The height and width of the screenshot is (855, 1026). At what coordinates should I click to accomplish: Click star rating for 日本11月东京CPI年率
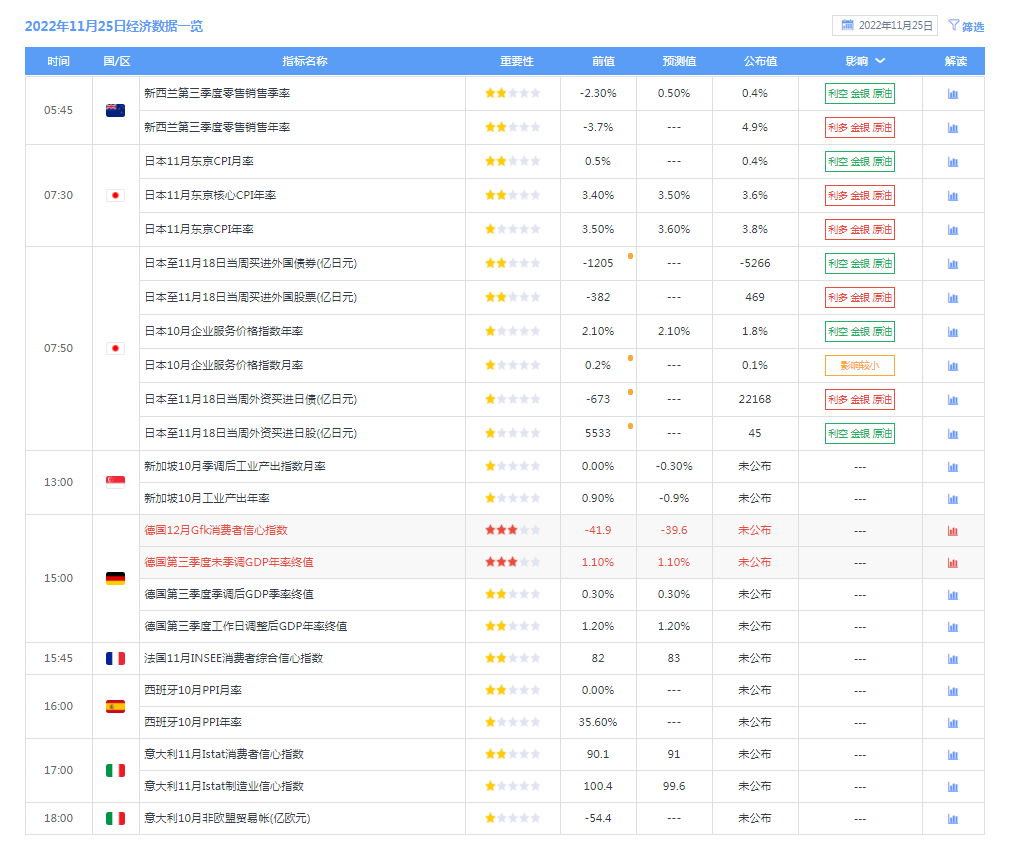(513, 230)
